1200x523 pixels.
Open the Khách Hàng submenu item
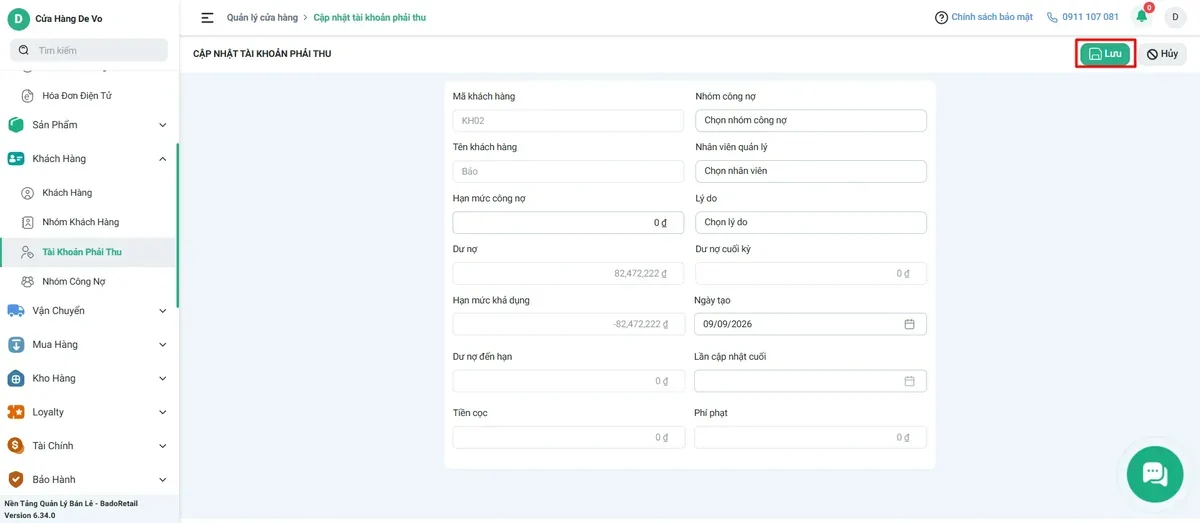click(x=67, y=193)
